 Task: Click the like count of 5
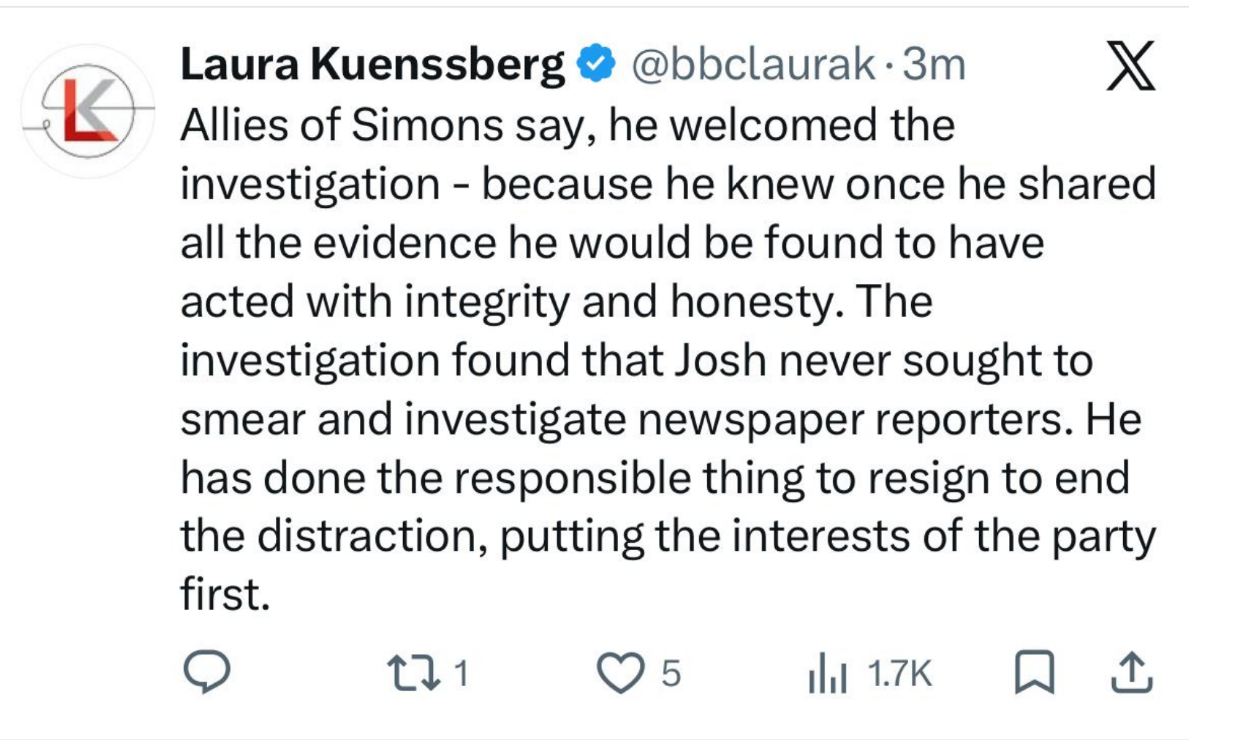[671, 675]
